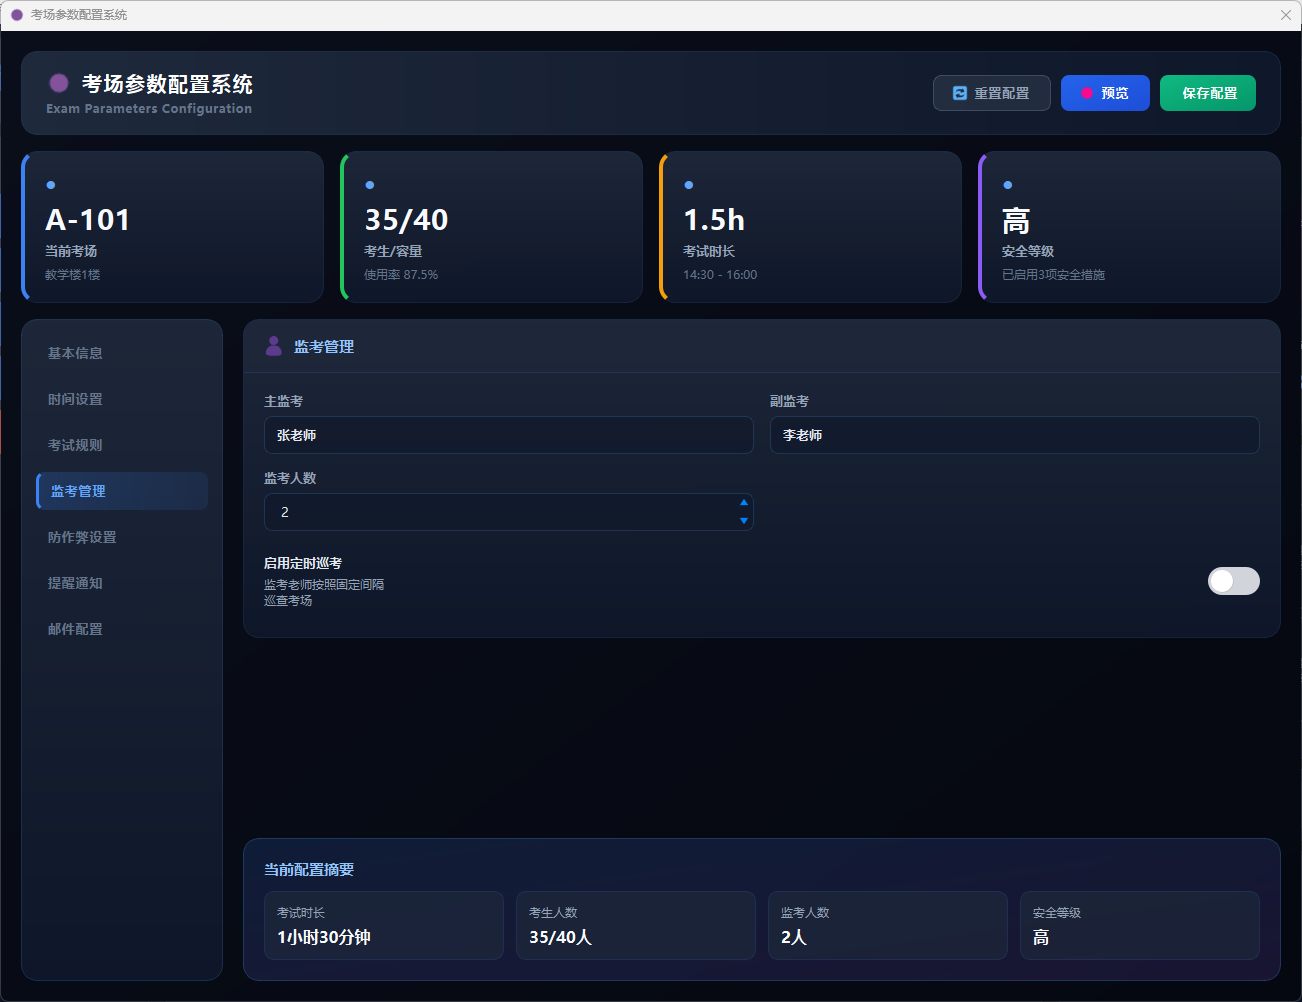Switch to the 防作弊设置 sidebar tab

pos(82,537)
